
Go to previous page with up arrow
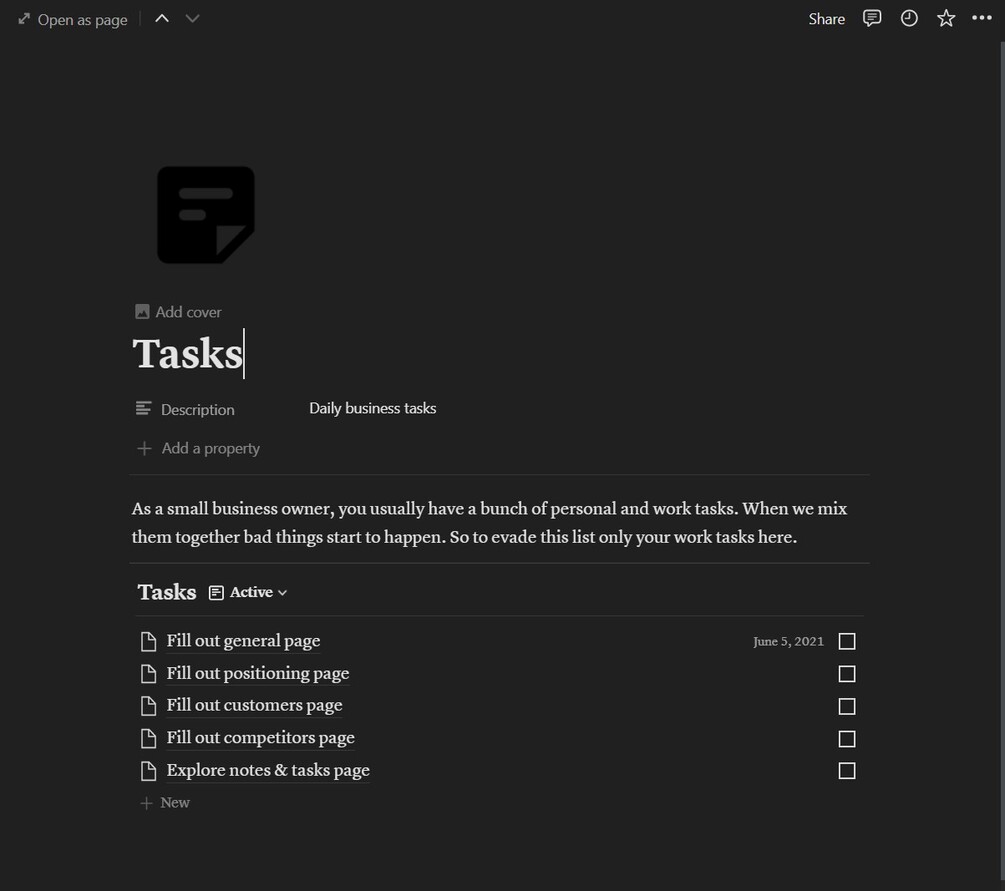click(x=162, y=19)
